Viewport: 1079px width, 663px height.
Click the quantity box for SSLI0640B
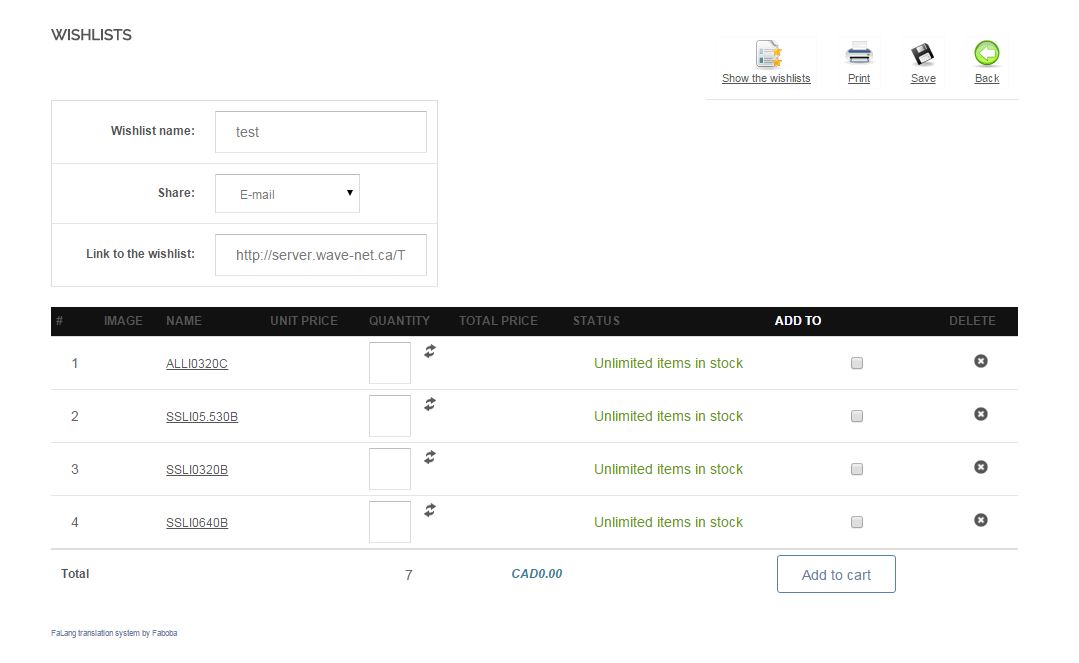pyautogui.click(x=390, y=522)
